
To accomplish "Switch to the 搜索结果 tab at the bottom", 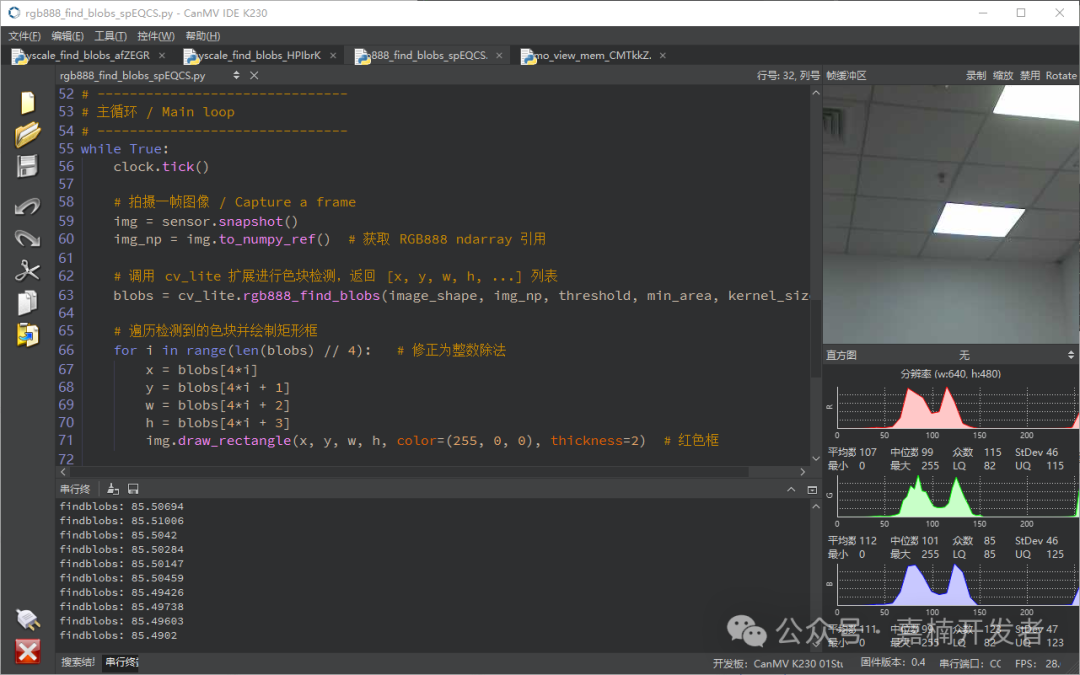I will pos(78,662).
